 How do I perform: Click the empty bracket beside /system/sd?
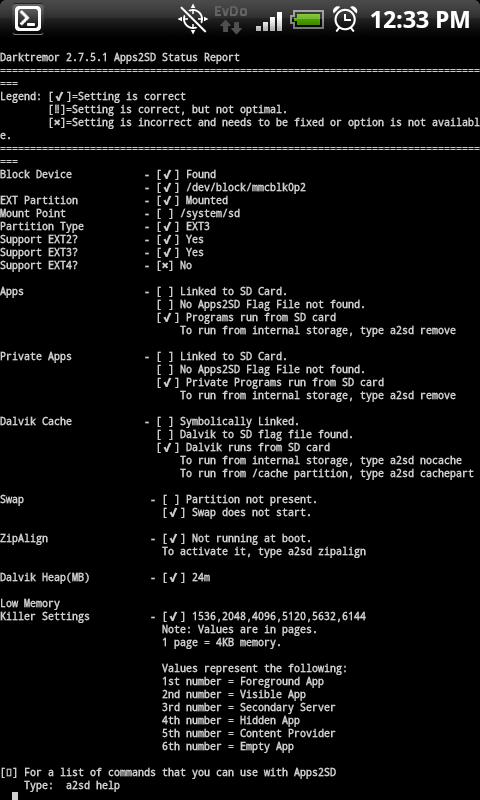(168, 214)
